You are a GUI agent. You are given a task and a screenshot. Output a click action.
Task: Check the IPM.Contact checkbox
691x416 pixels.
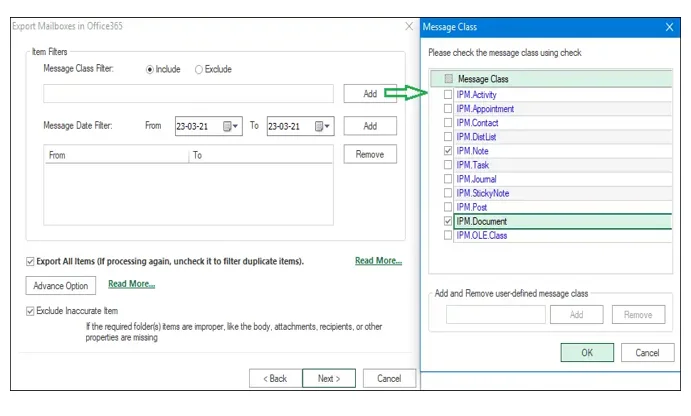click(x=448, y=123)
